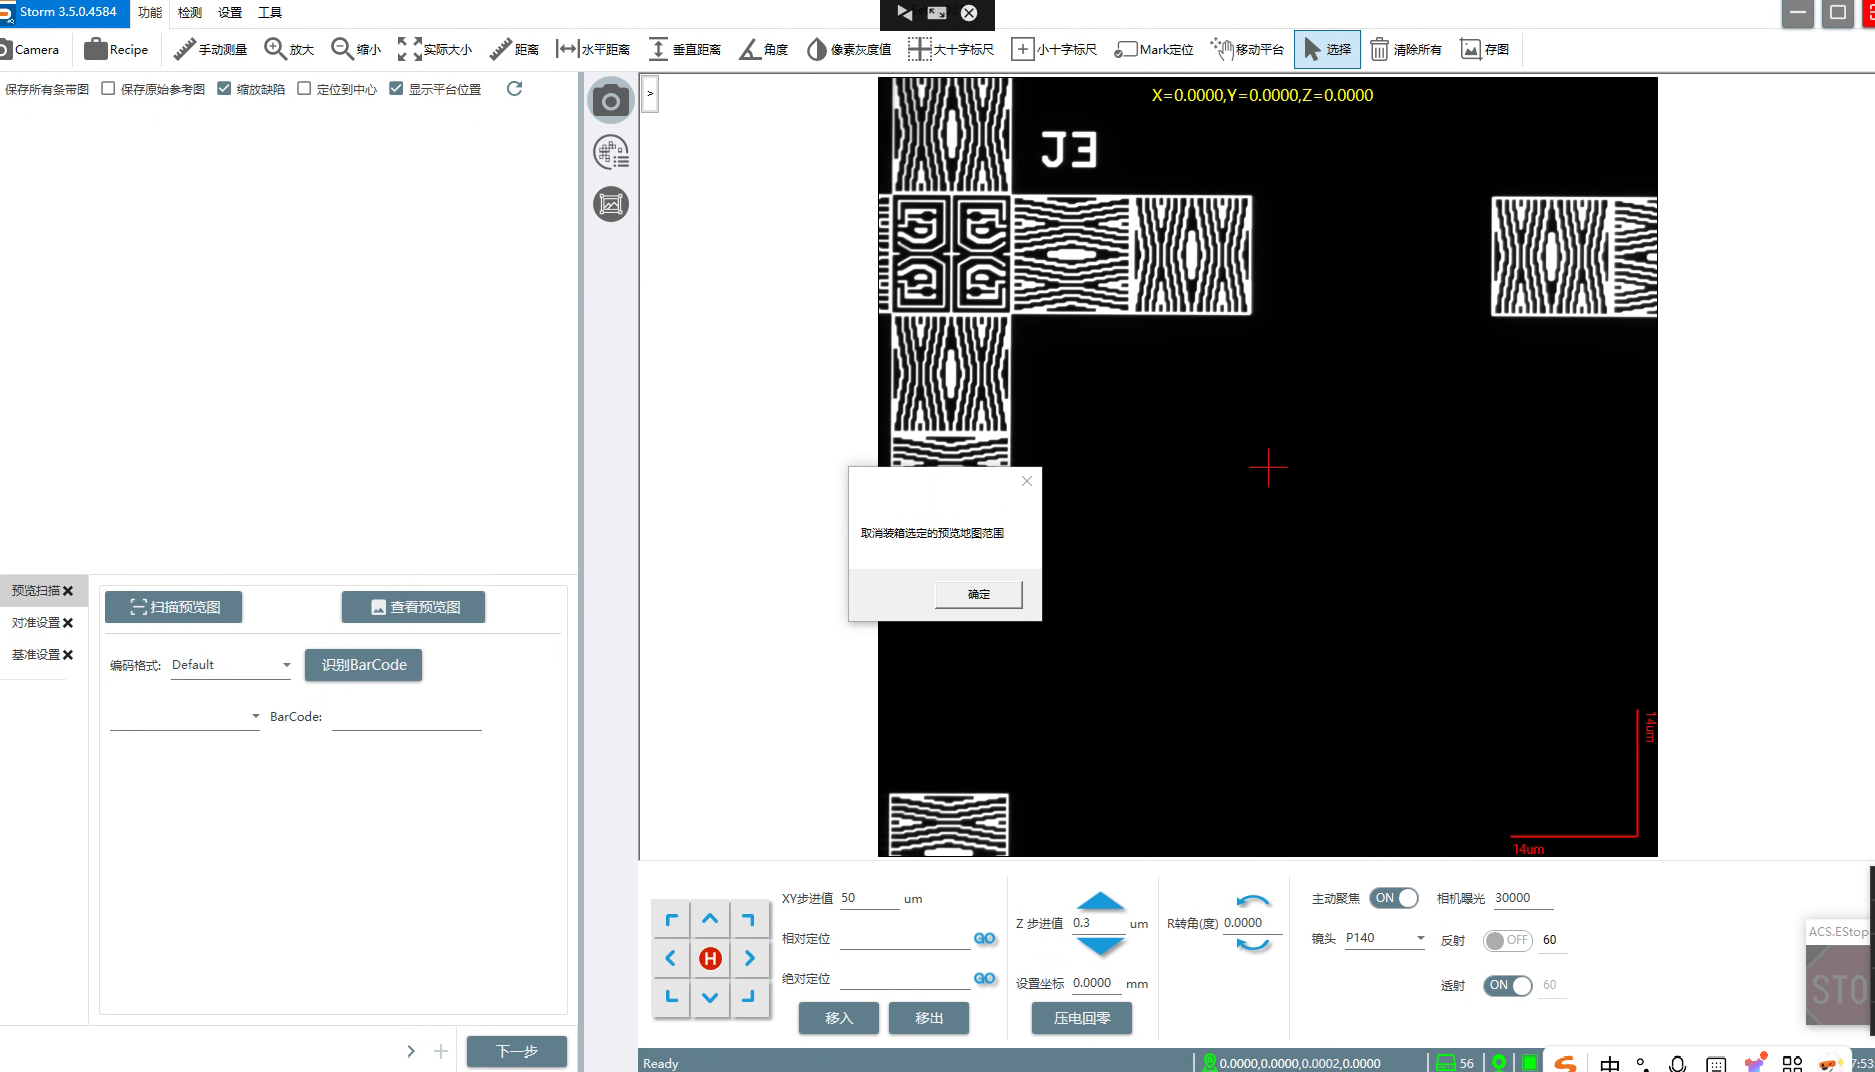Click the refresh icon beside 显示平台位置
Viewport: 1875px width, 1072px height.
click(514, 89)
